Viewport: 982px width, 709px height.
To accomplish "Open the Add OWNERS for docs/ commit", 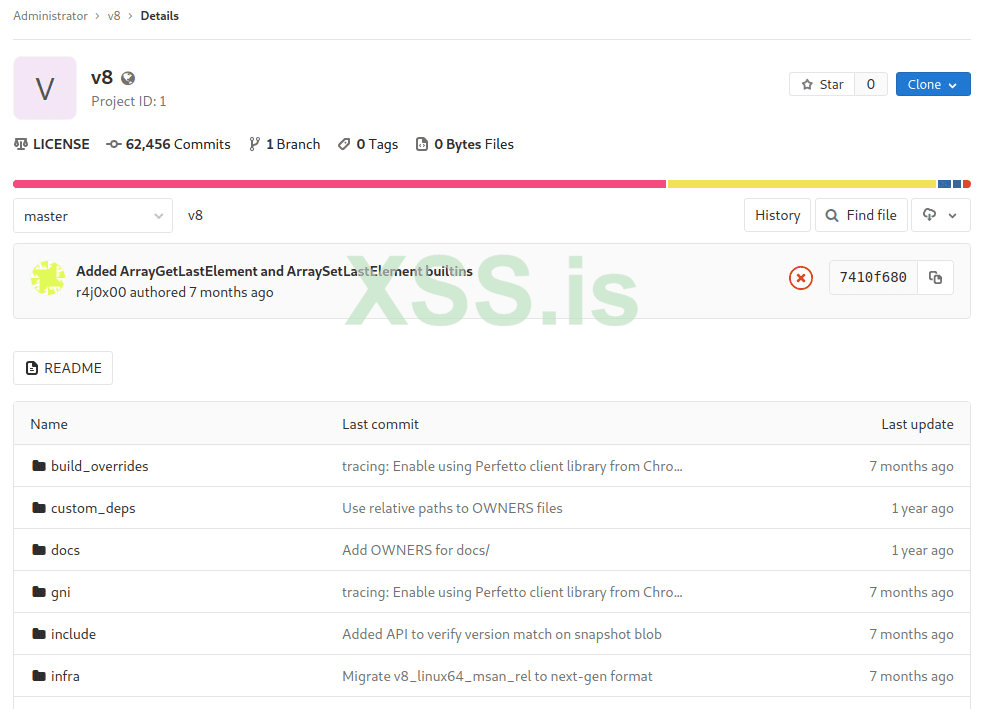I will pos(416,551).
